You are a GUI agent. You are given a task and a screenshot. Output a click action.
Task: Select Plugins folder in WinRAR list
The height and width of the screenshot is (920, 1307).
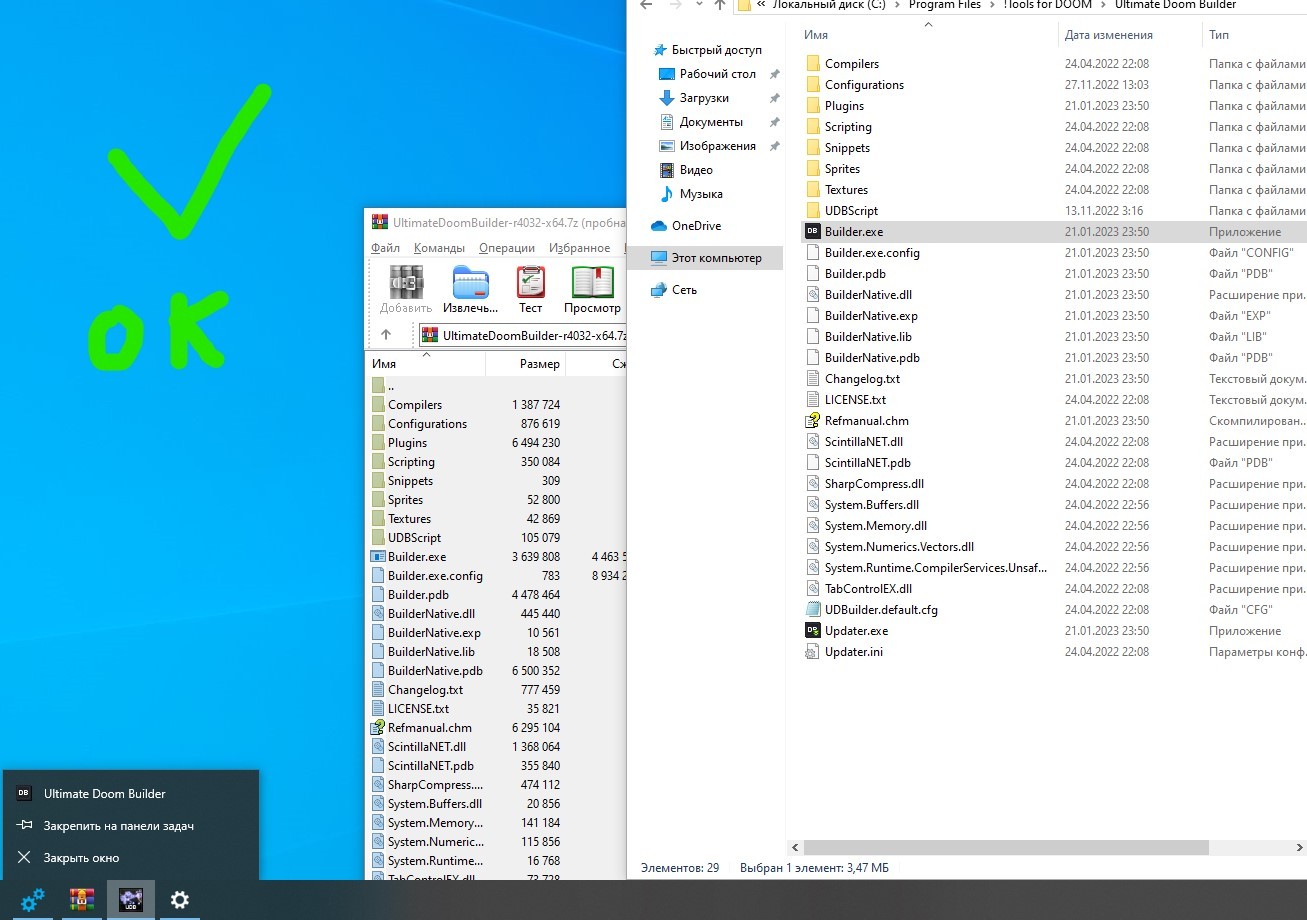[407, 443]
